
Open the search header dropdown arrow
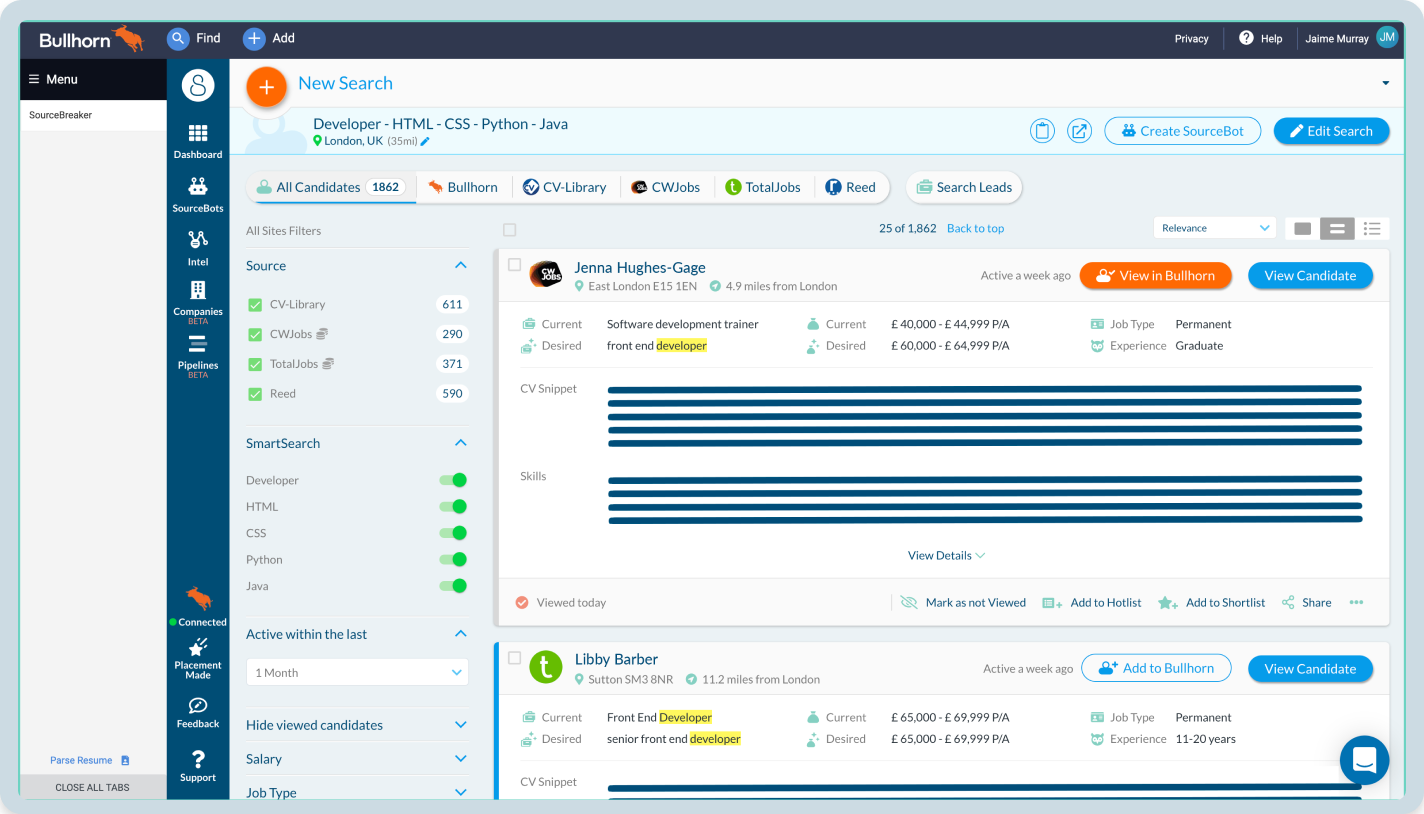[x=1386, y=83]
